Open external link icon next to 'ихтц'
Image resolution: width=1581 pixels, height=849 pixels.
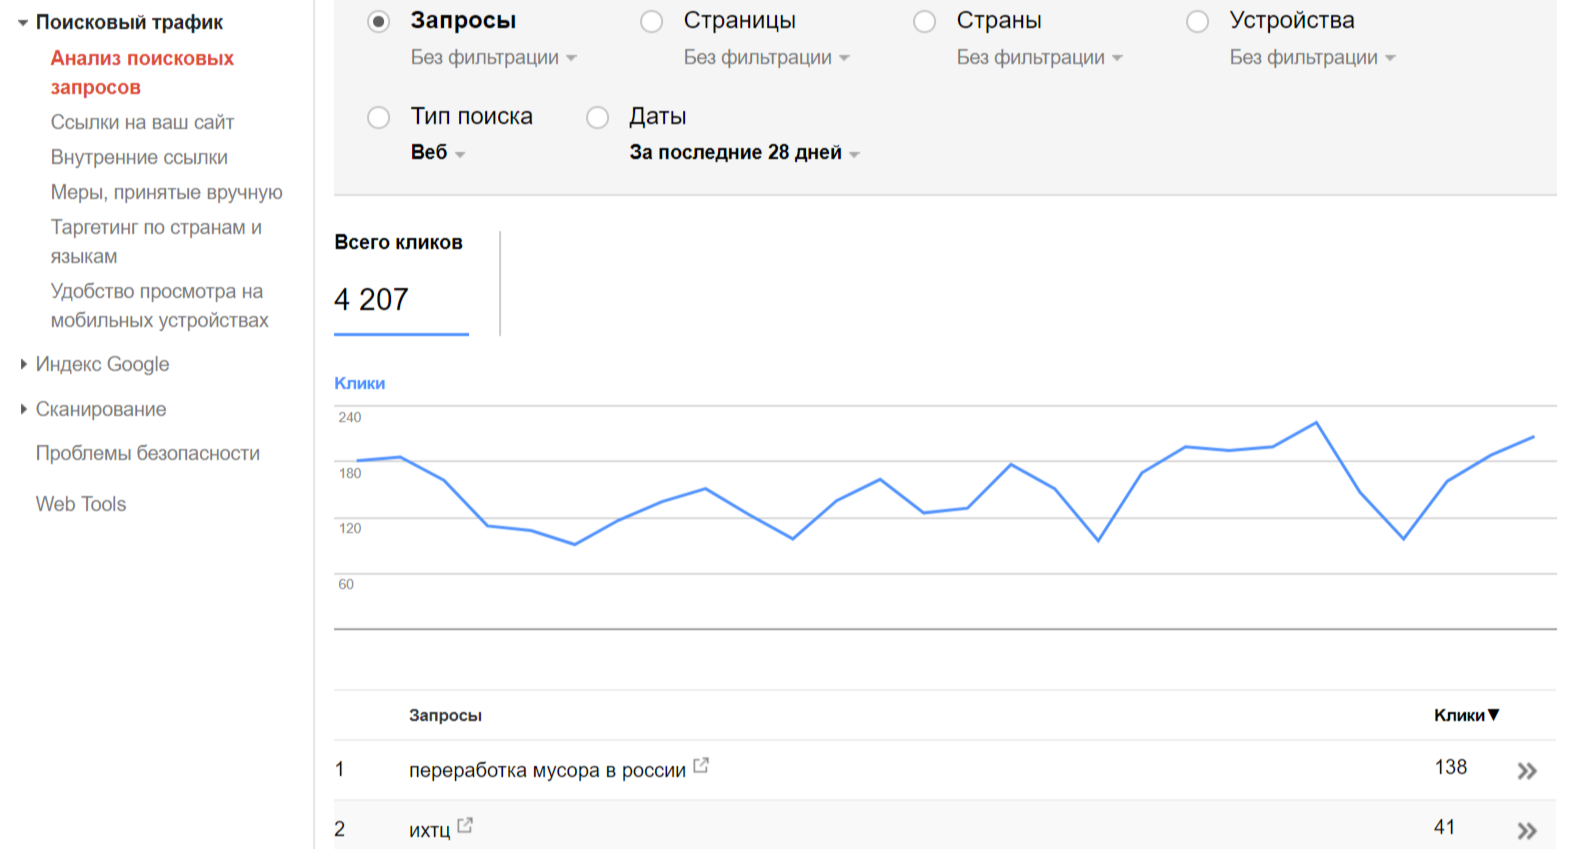(x=465, y=826)
